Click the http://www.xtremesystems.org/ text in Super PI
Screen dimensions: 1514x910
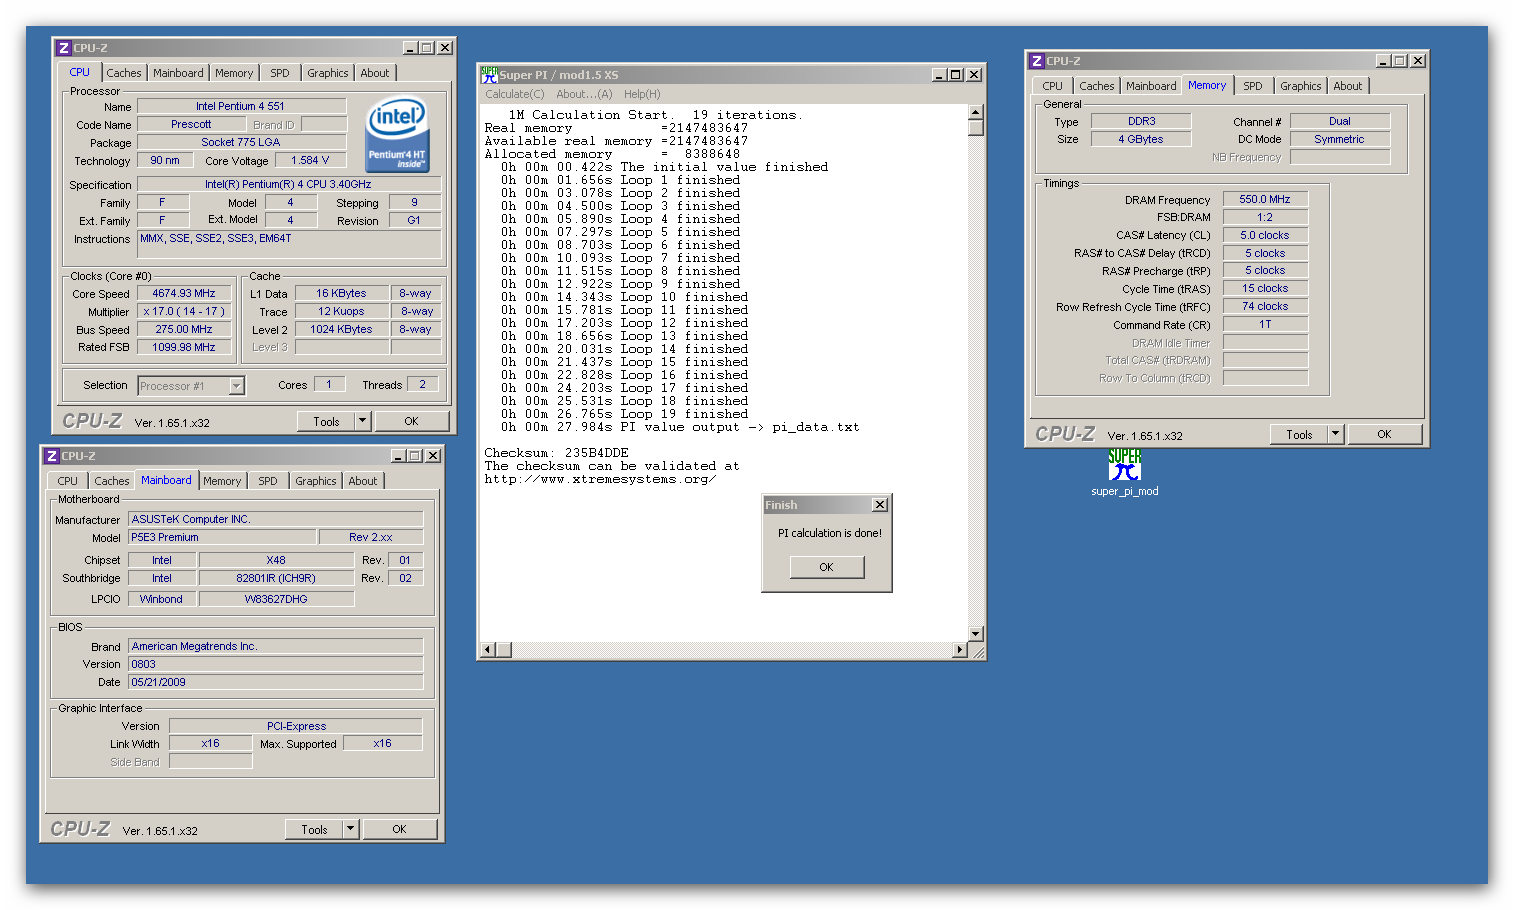(x=600, y=479)
